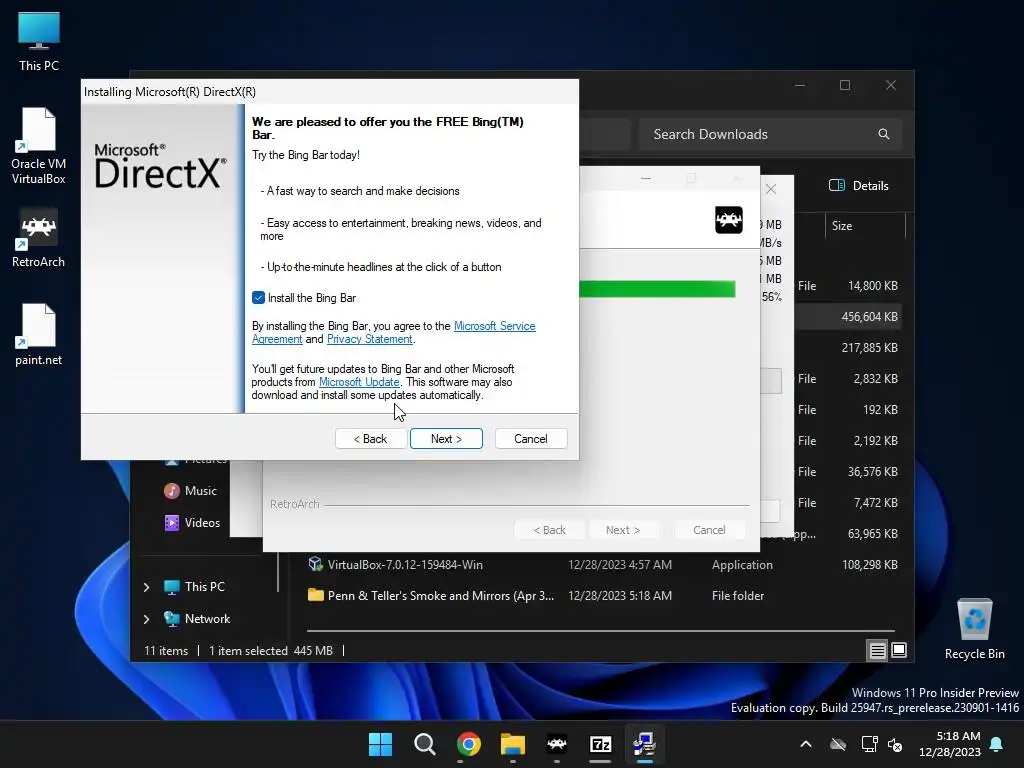Uncheck the Install the Bing Bar checkbox
The image size is (1024, 768).
coord(259,298)
